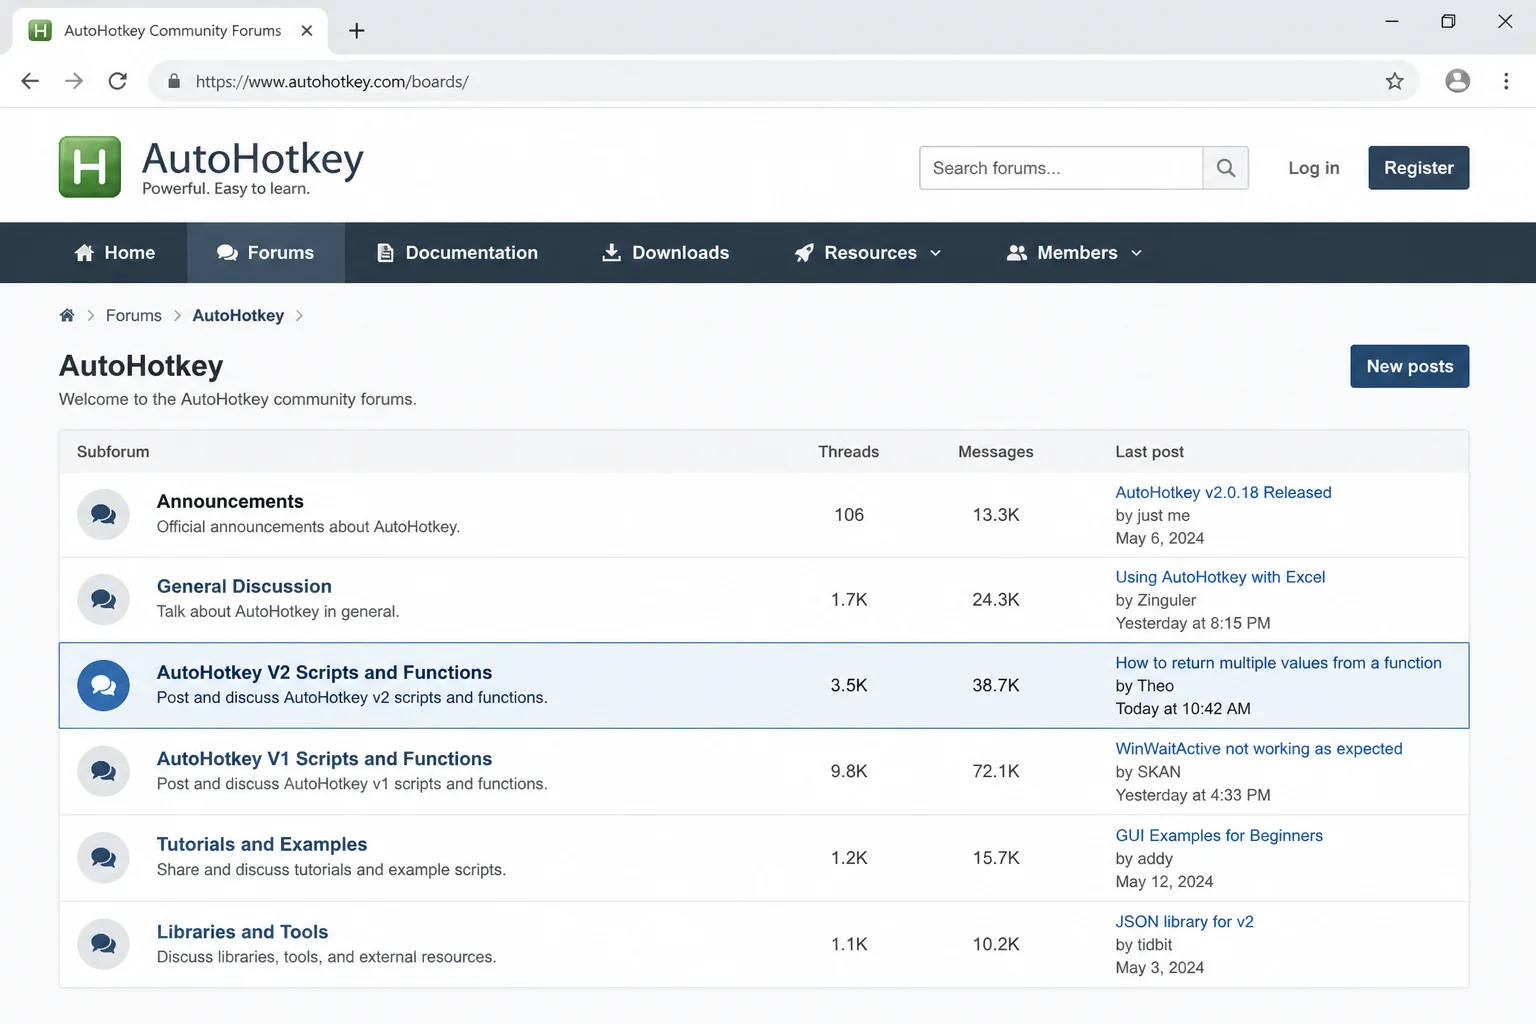Reload the page with refresh icon

(x=118, y=81)
